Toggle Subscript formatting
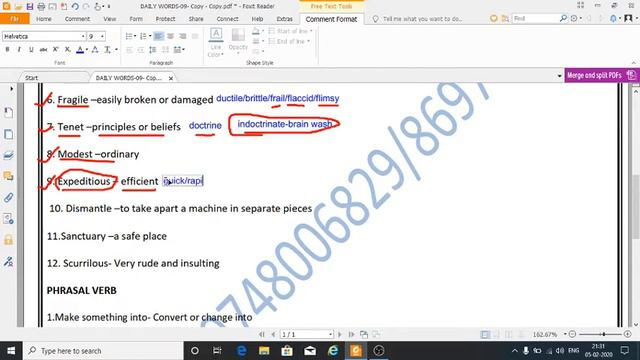The height and width of the screenshot is (360, 640). click(x=68, y=50)
